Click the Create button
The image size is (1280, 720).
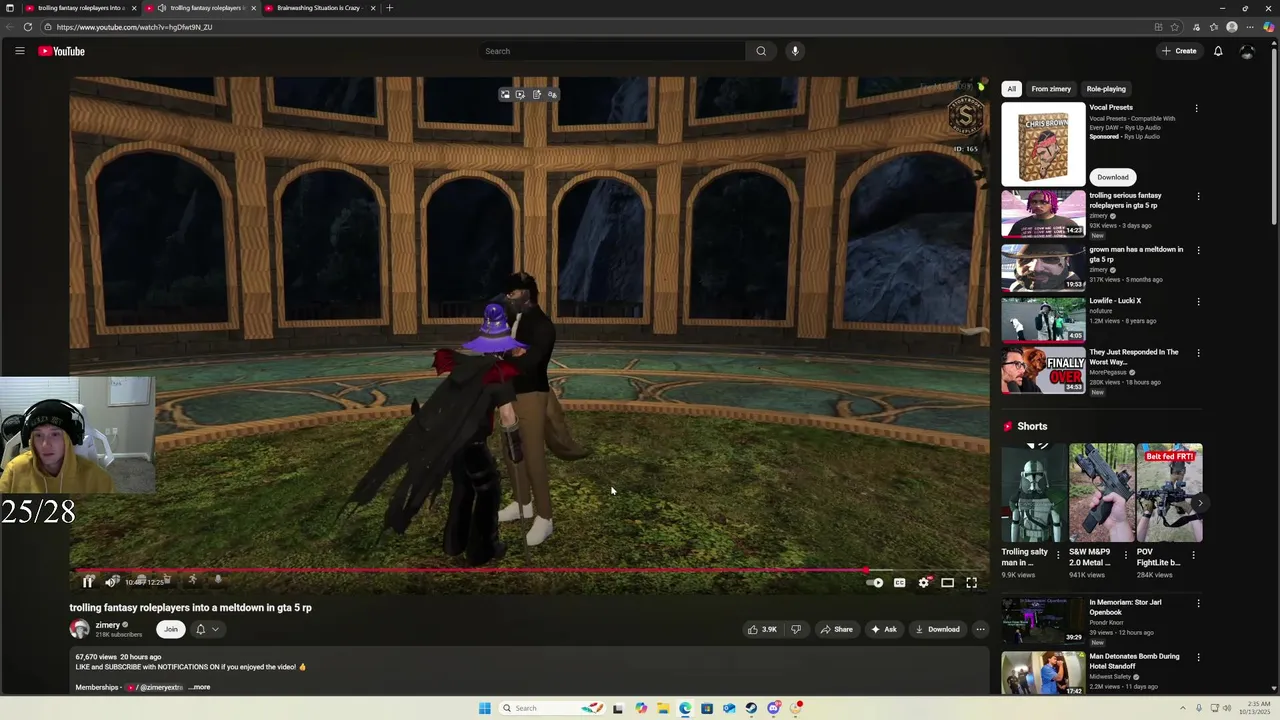tap(1179, 51)
